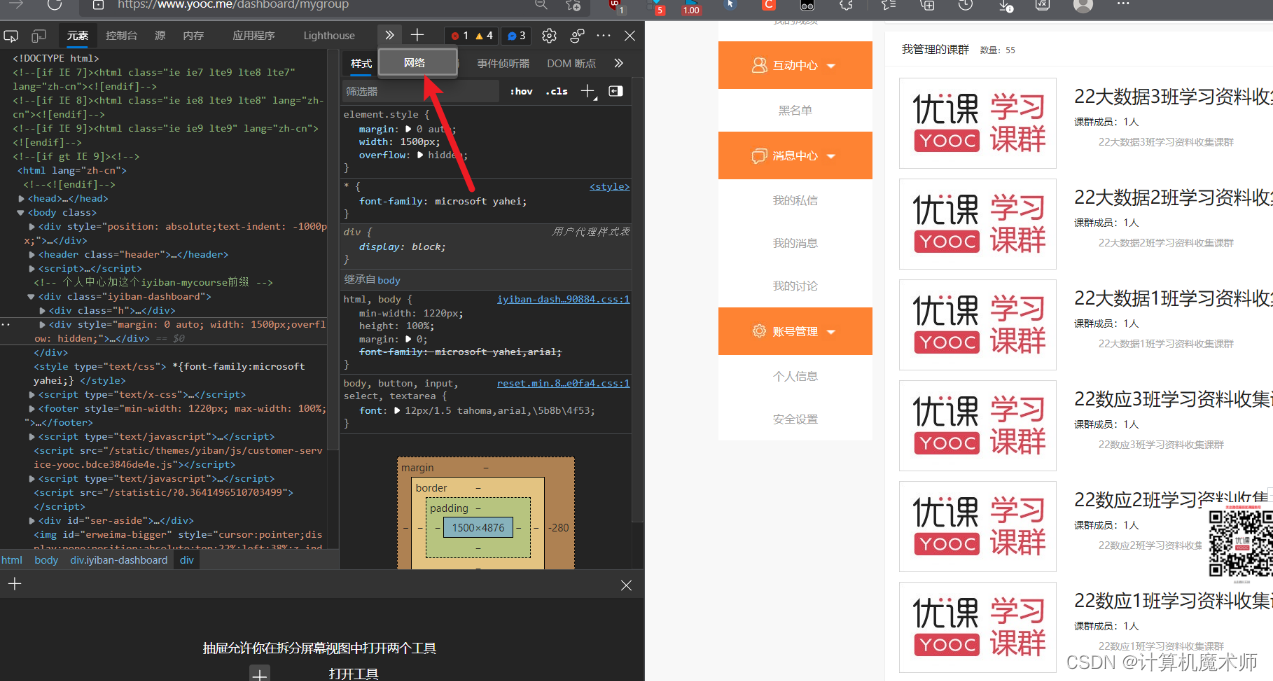The image size is (1273, 681).
Task: Open the 22大数据3班 course group thumbnail
Action: [978, 123]
